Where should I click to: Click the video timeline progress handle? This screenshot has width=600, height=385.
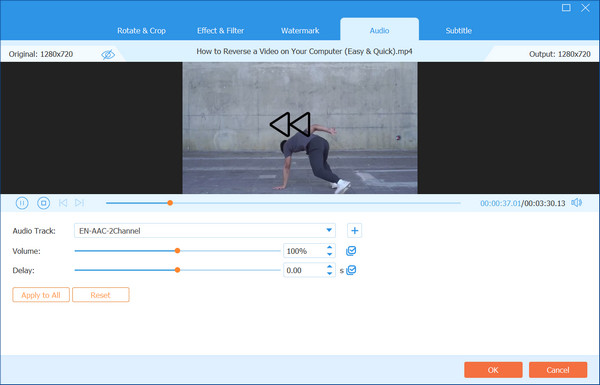pyautogui.click(x=170, y=203)
